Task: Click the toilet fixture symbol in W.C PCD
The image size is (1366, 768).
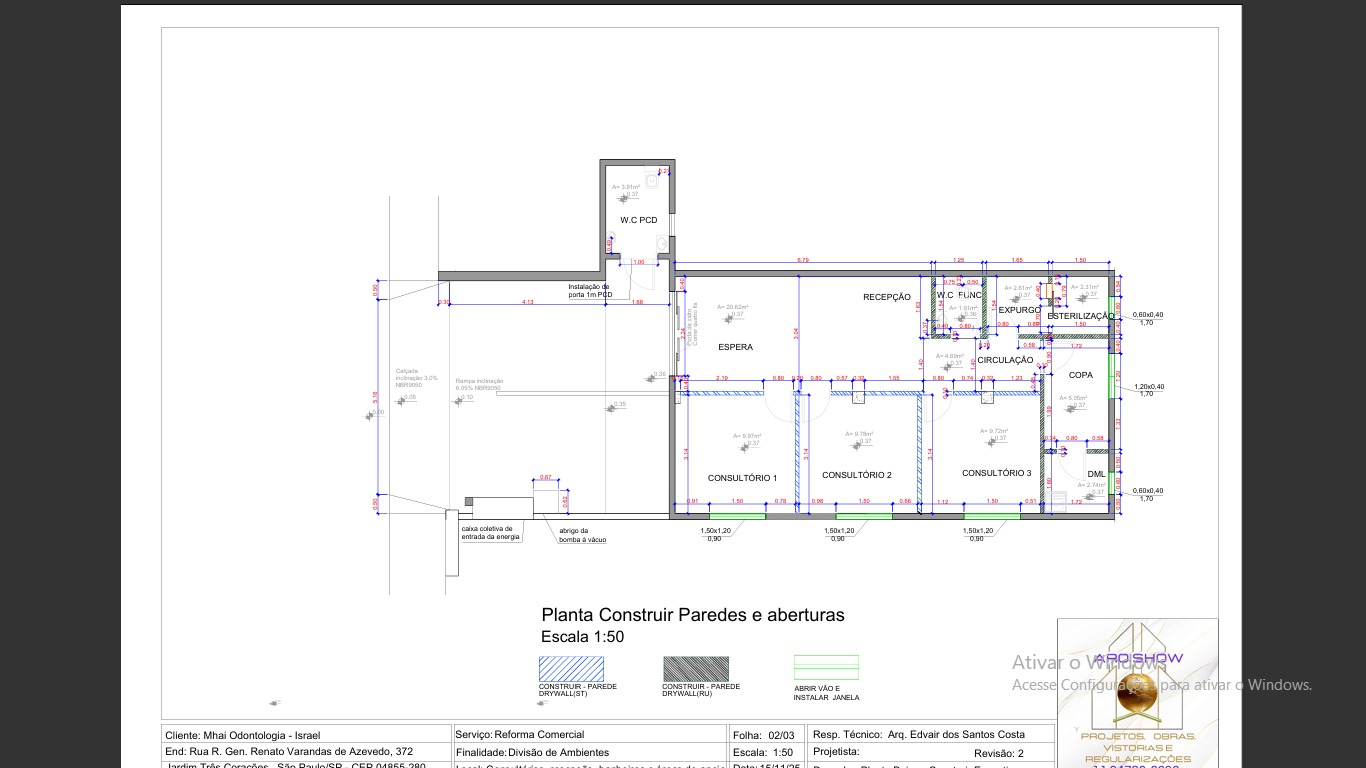Action: (x=651, y=181)
